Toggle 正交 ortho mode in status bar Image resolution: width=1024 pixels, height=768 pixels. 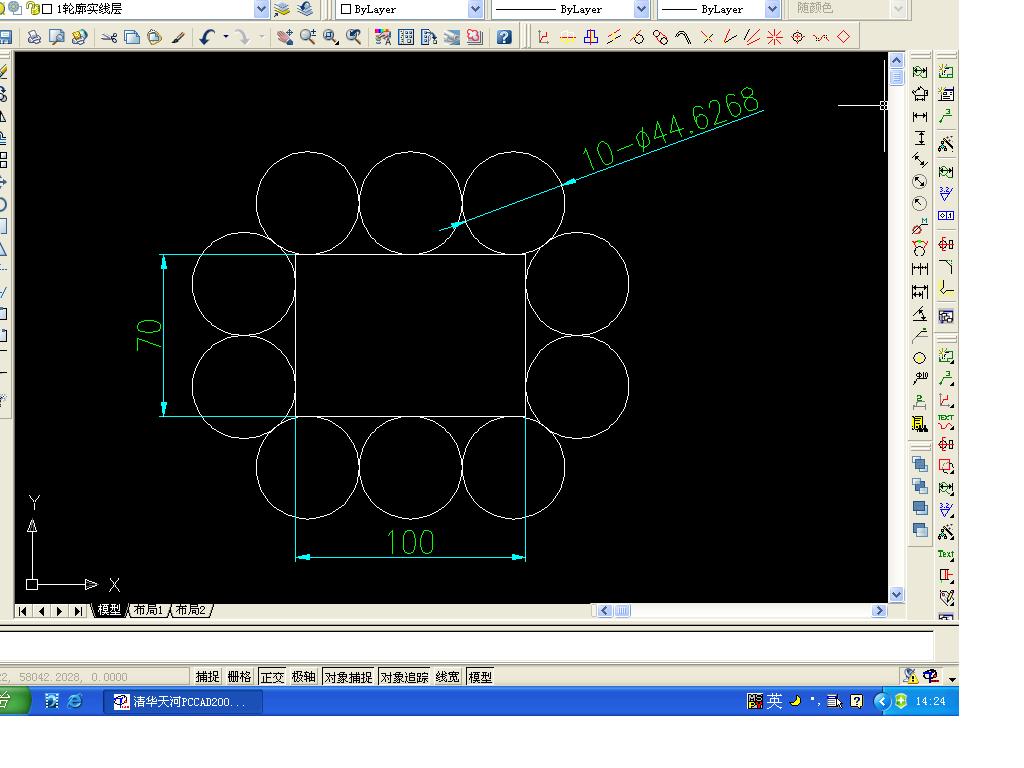(x=272, y=677)
